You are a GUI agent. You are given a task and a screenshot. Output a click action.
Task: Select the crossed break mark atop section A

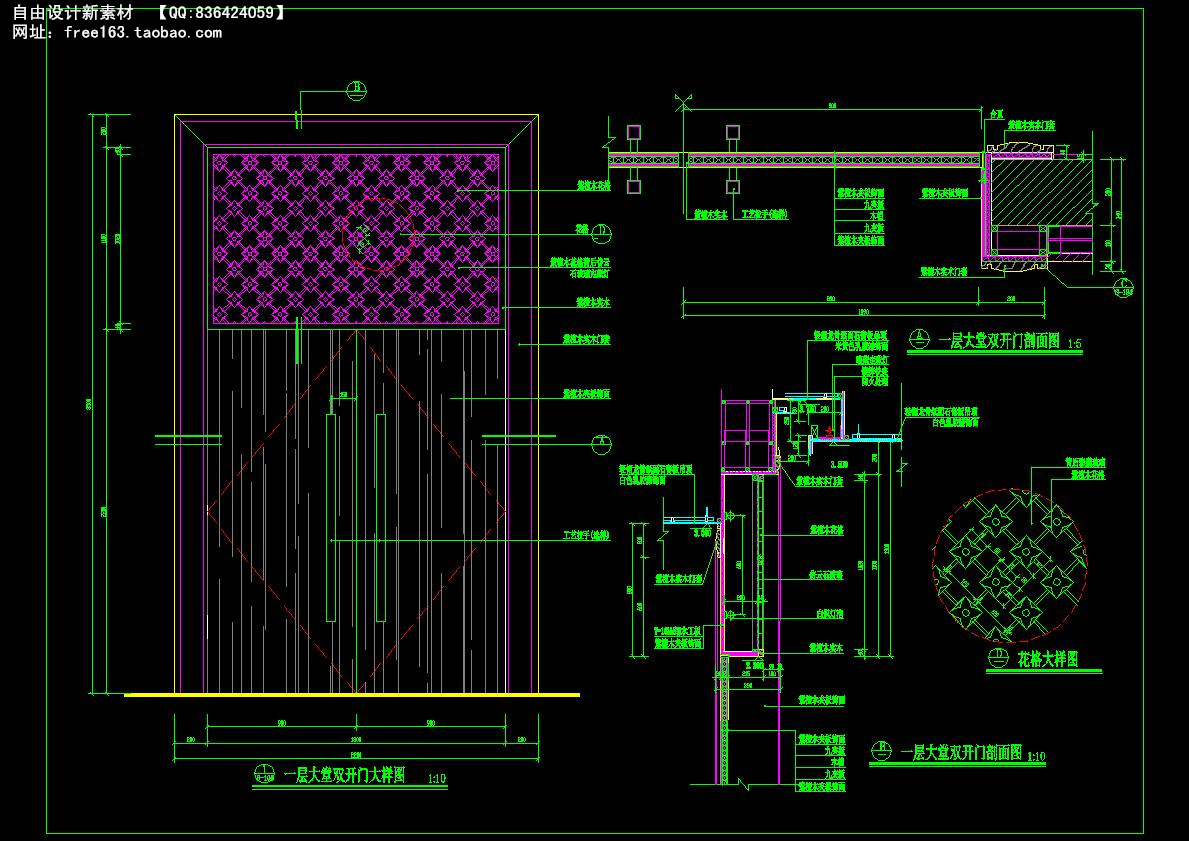pyautogui.click(x=684, y=103)
